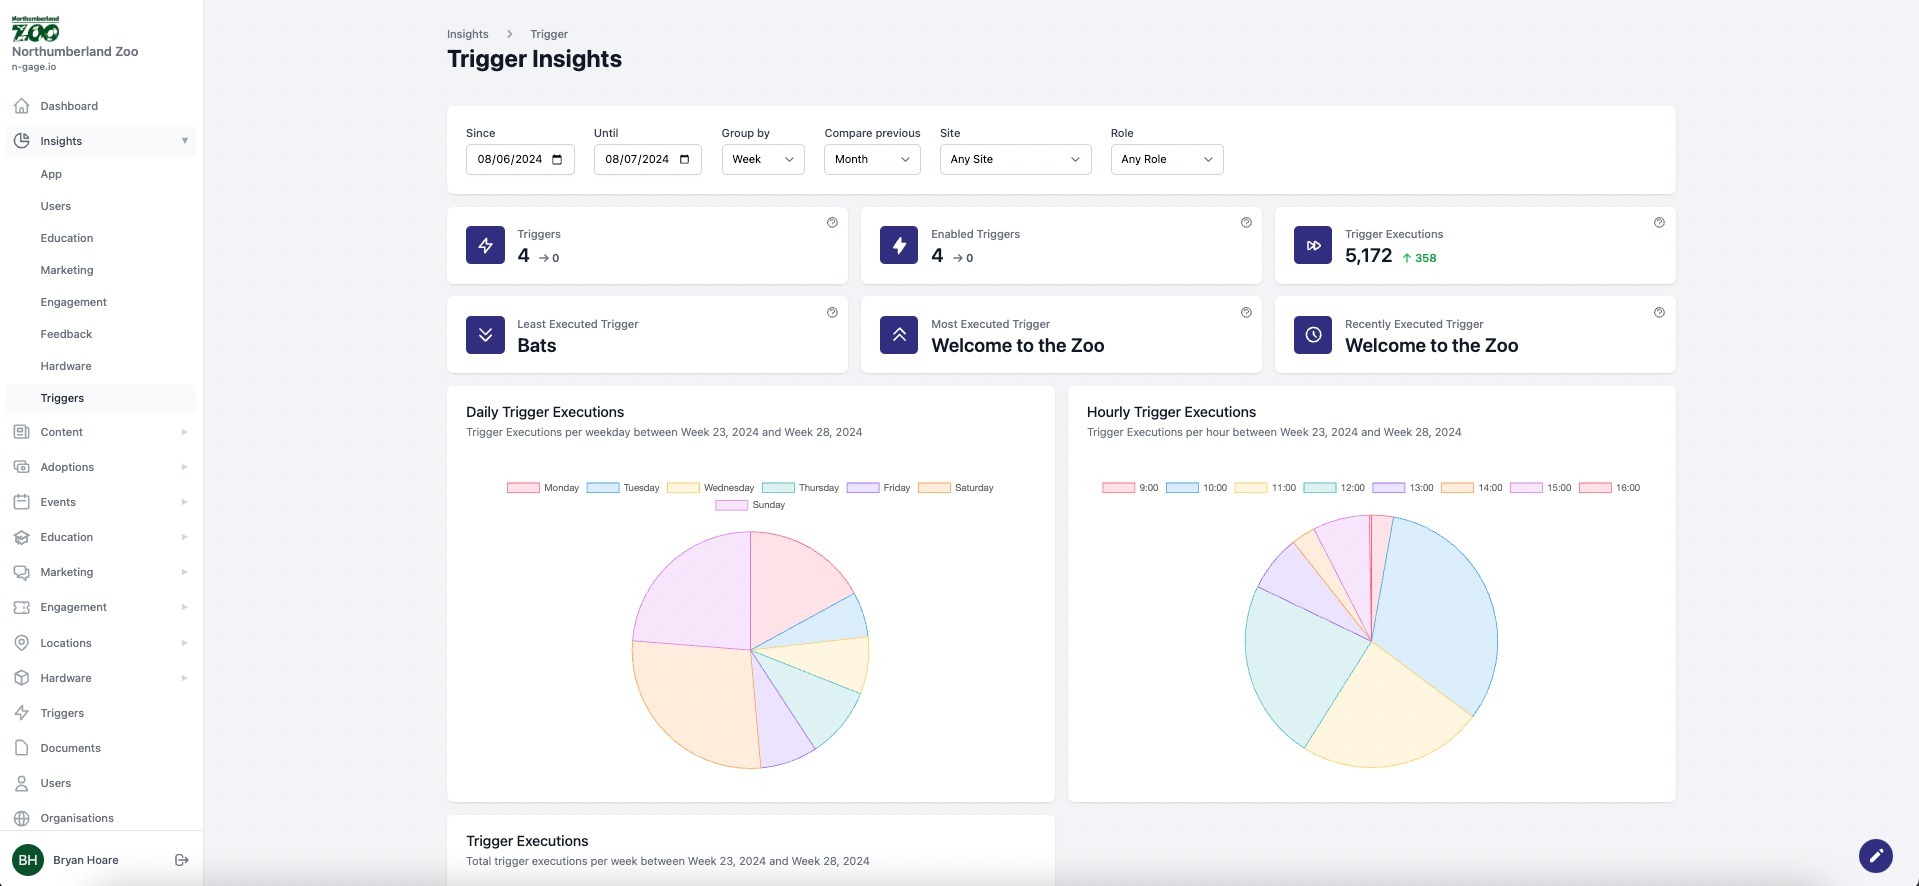Click the pencil edit floating button
1919x886 pixels.
[1875, 856]
